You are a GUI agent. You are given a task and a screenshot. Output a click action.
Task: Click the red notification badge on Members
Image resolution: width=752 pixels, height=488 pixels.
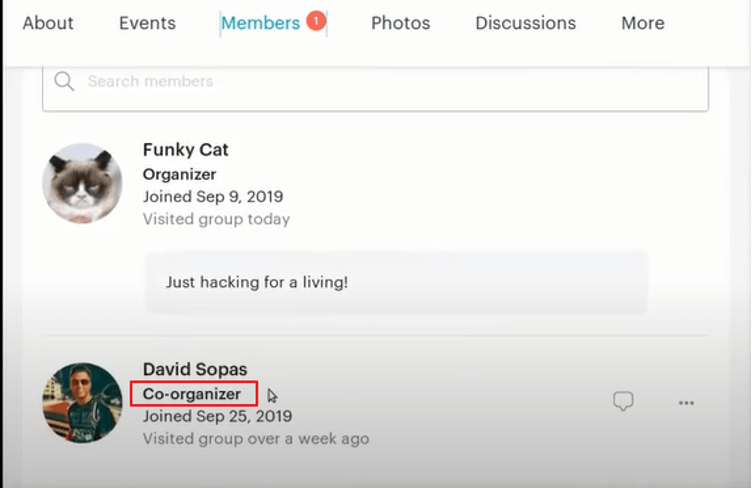click(x=316, y=20)
